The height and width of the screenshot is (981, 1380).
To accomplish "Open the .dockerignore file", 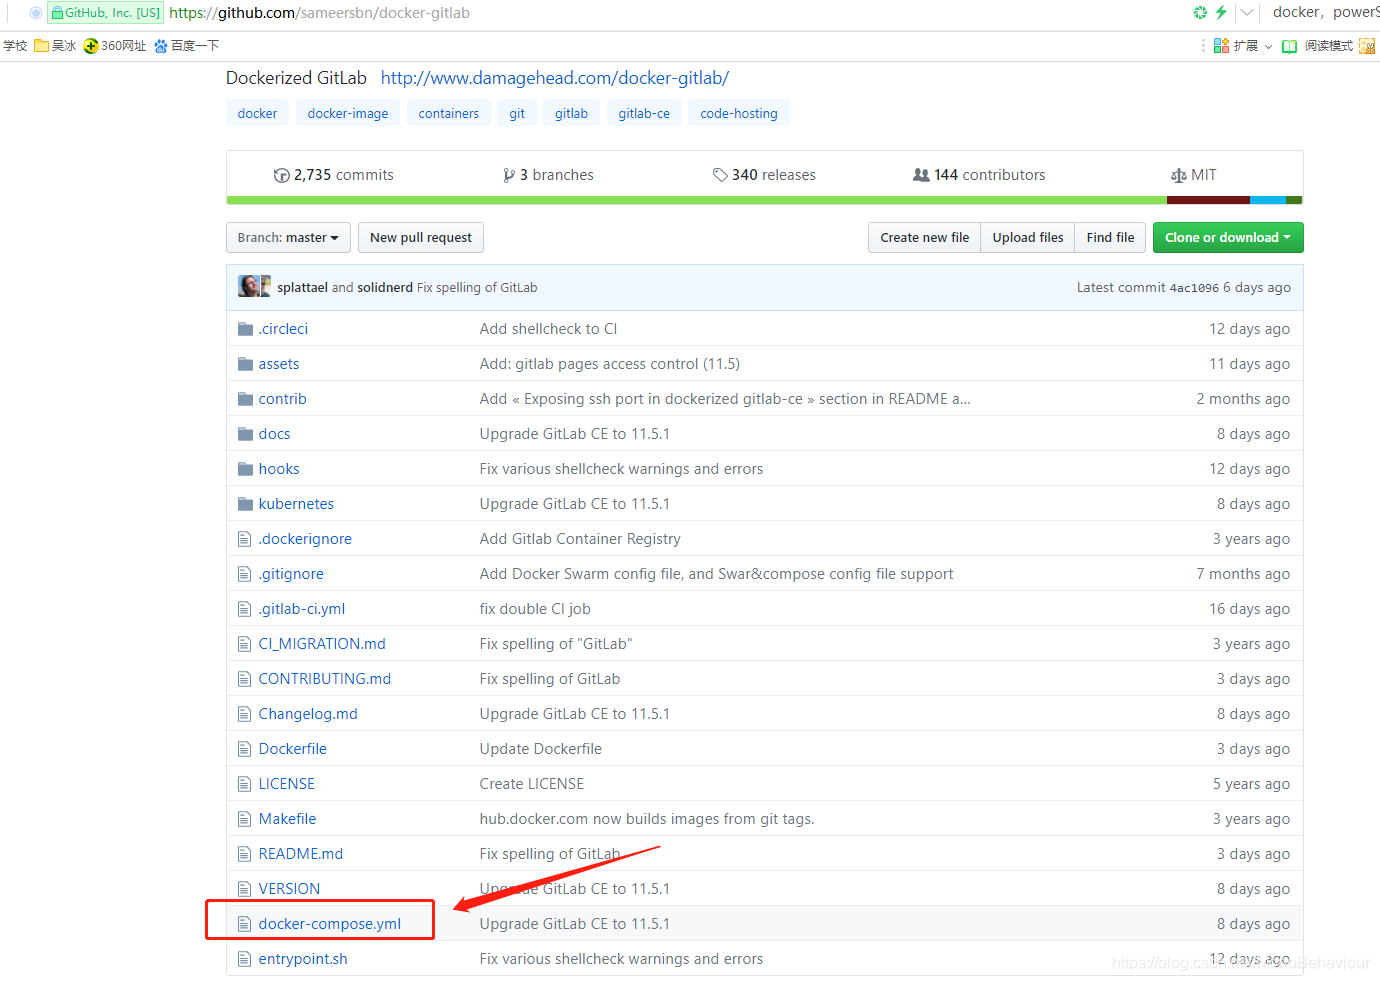I will [305, 539].
